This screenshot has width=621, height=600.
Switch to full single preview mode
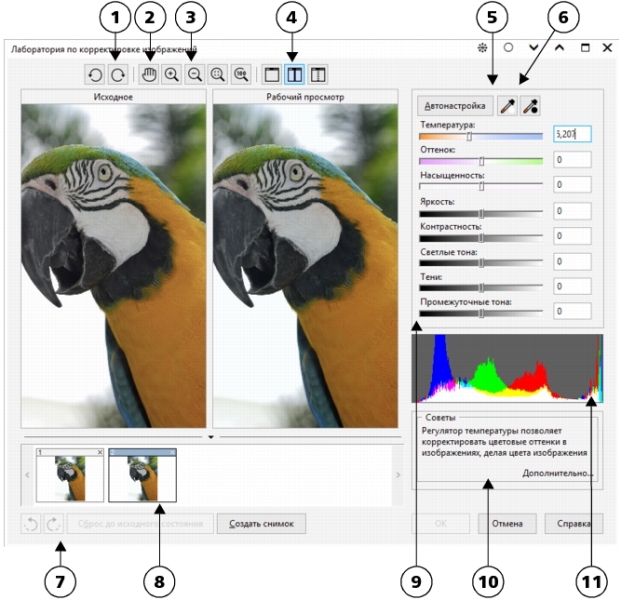[272, 75]
